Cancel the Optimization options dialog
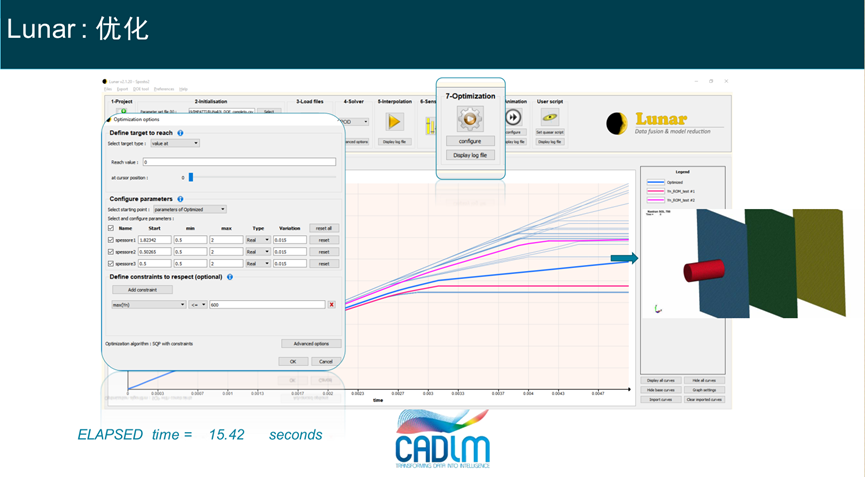Image resolution: width=865 pixels, height=477 pixels. click(325, 362)
